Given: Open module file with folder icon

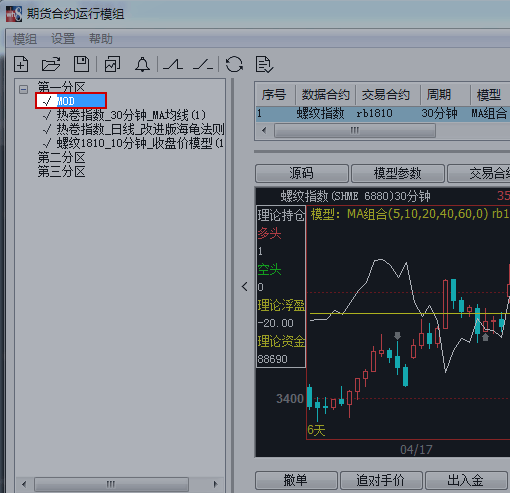Looking at the screenshot, I should point(51,64).
